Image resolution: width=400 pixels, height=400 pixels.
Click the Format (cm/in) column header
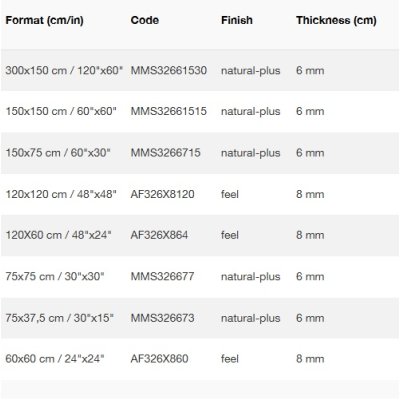tap(44, 20)
